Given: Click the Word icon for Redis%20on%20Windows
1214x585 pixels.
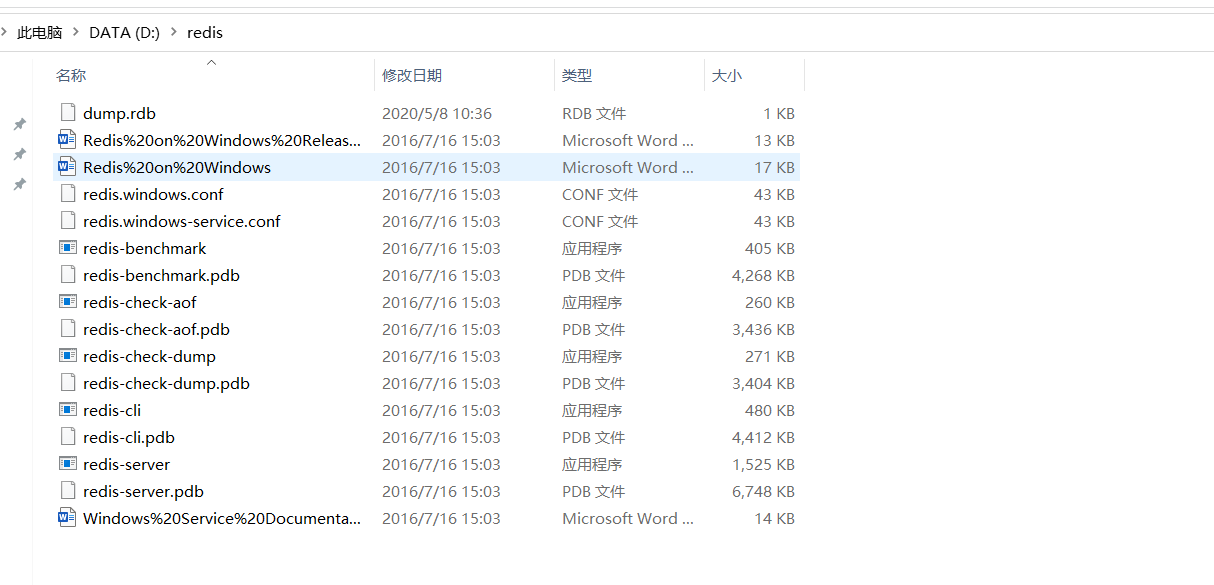Looking at the screenshot, I should coord(68,167).
